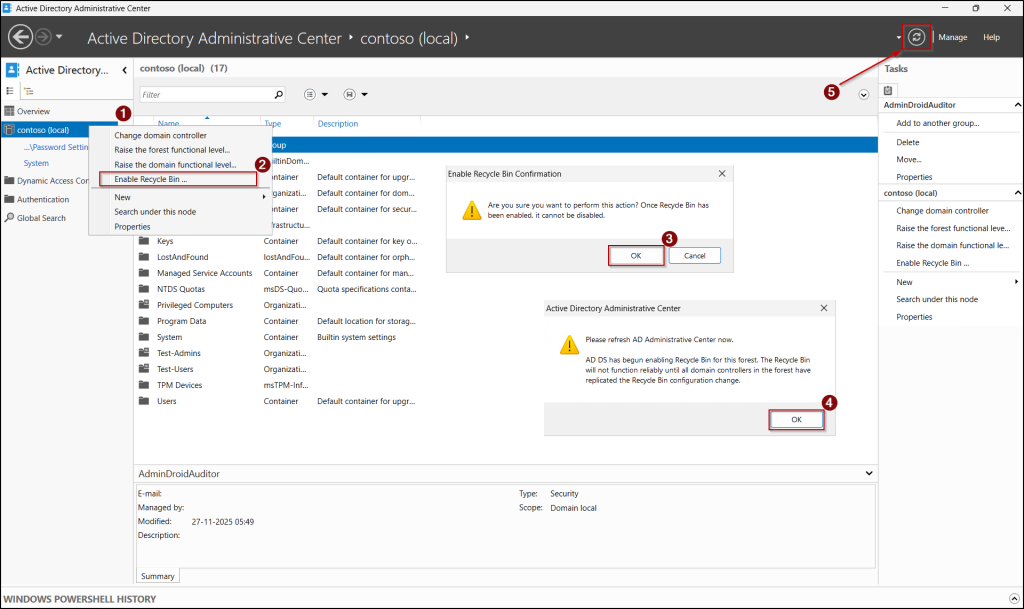Open the Overview node
The image size is (1024, 609).
pos(32,111)
